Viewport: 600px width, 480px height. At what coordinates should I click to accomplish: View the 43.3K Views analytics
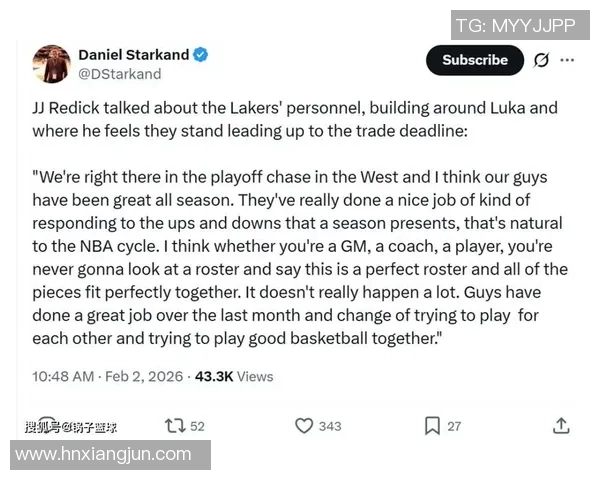coord(234,377)
